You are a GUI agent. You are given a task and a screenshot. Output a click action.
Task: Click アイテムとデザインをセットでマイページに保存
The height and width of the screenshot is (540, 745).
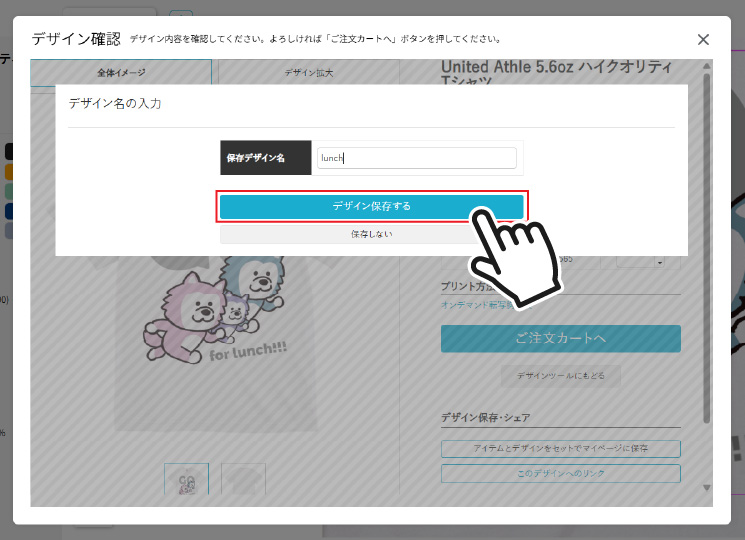[560, 449]
